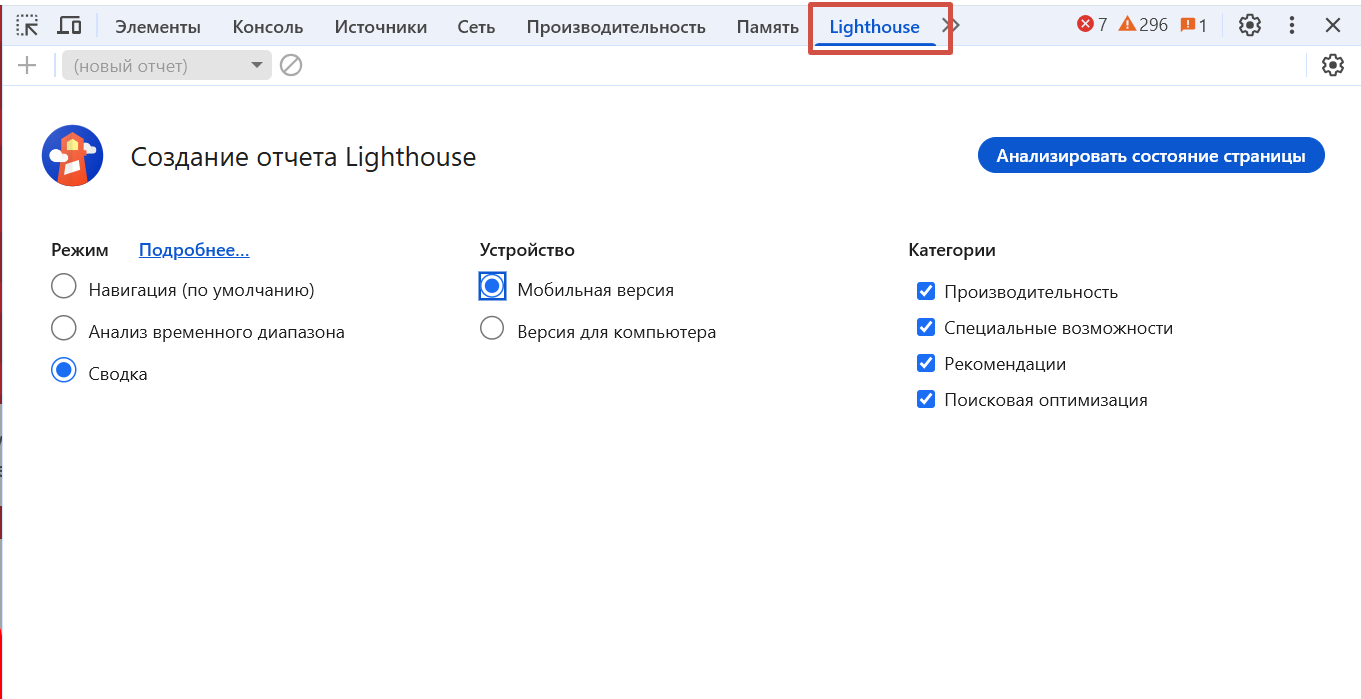
Task: Uncheck the Производительность category checkbox
Action: pyautogui.click(x=926, y=292)
